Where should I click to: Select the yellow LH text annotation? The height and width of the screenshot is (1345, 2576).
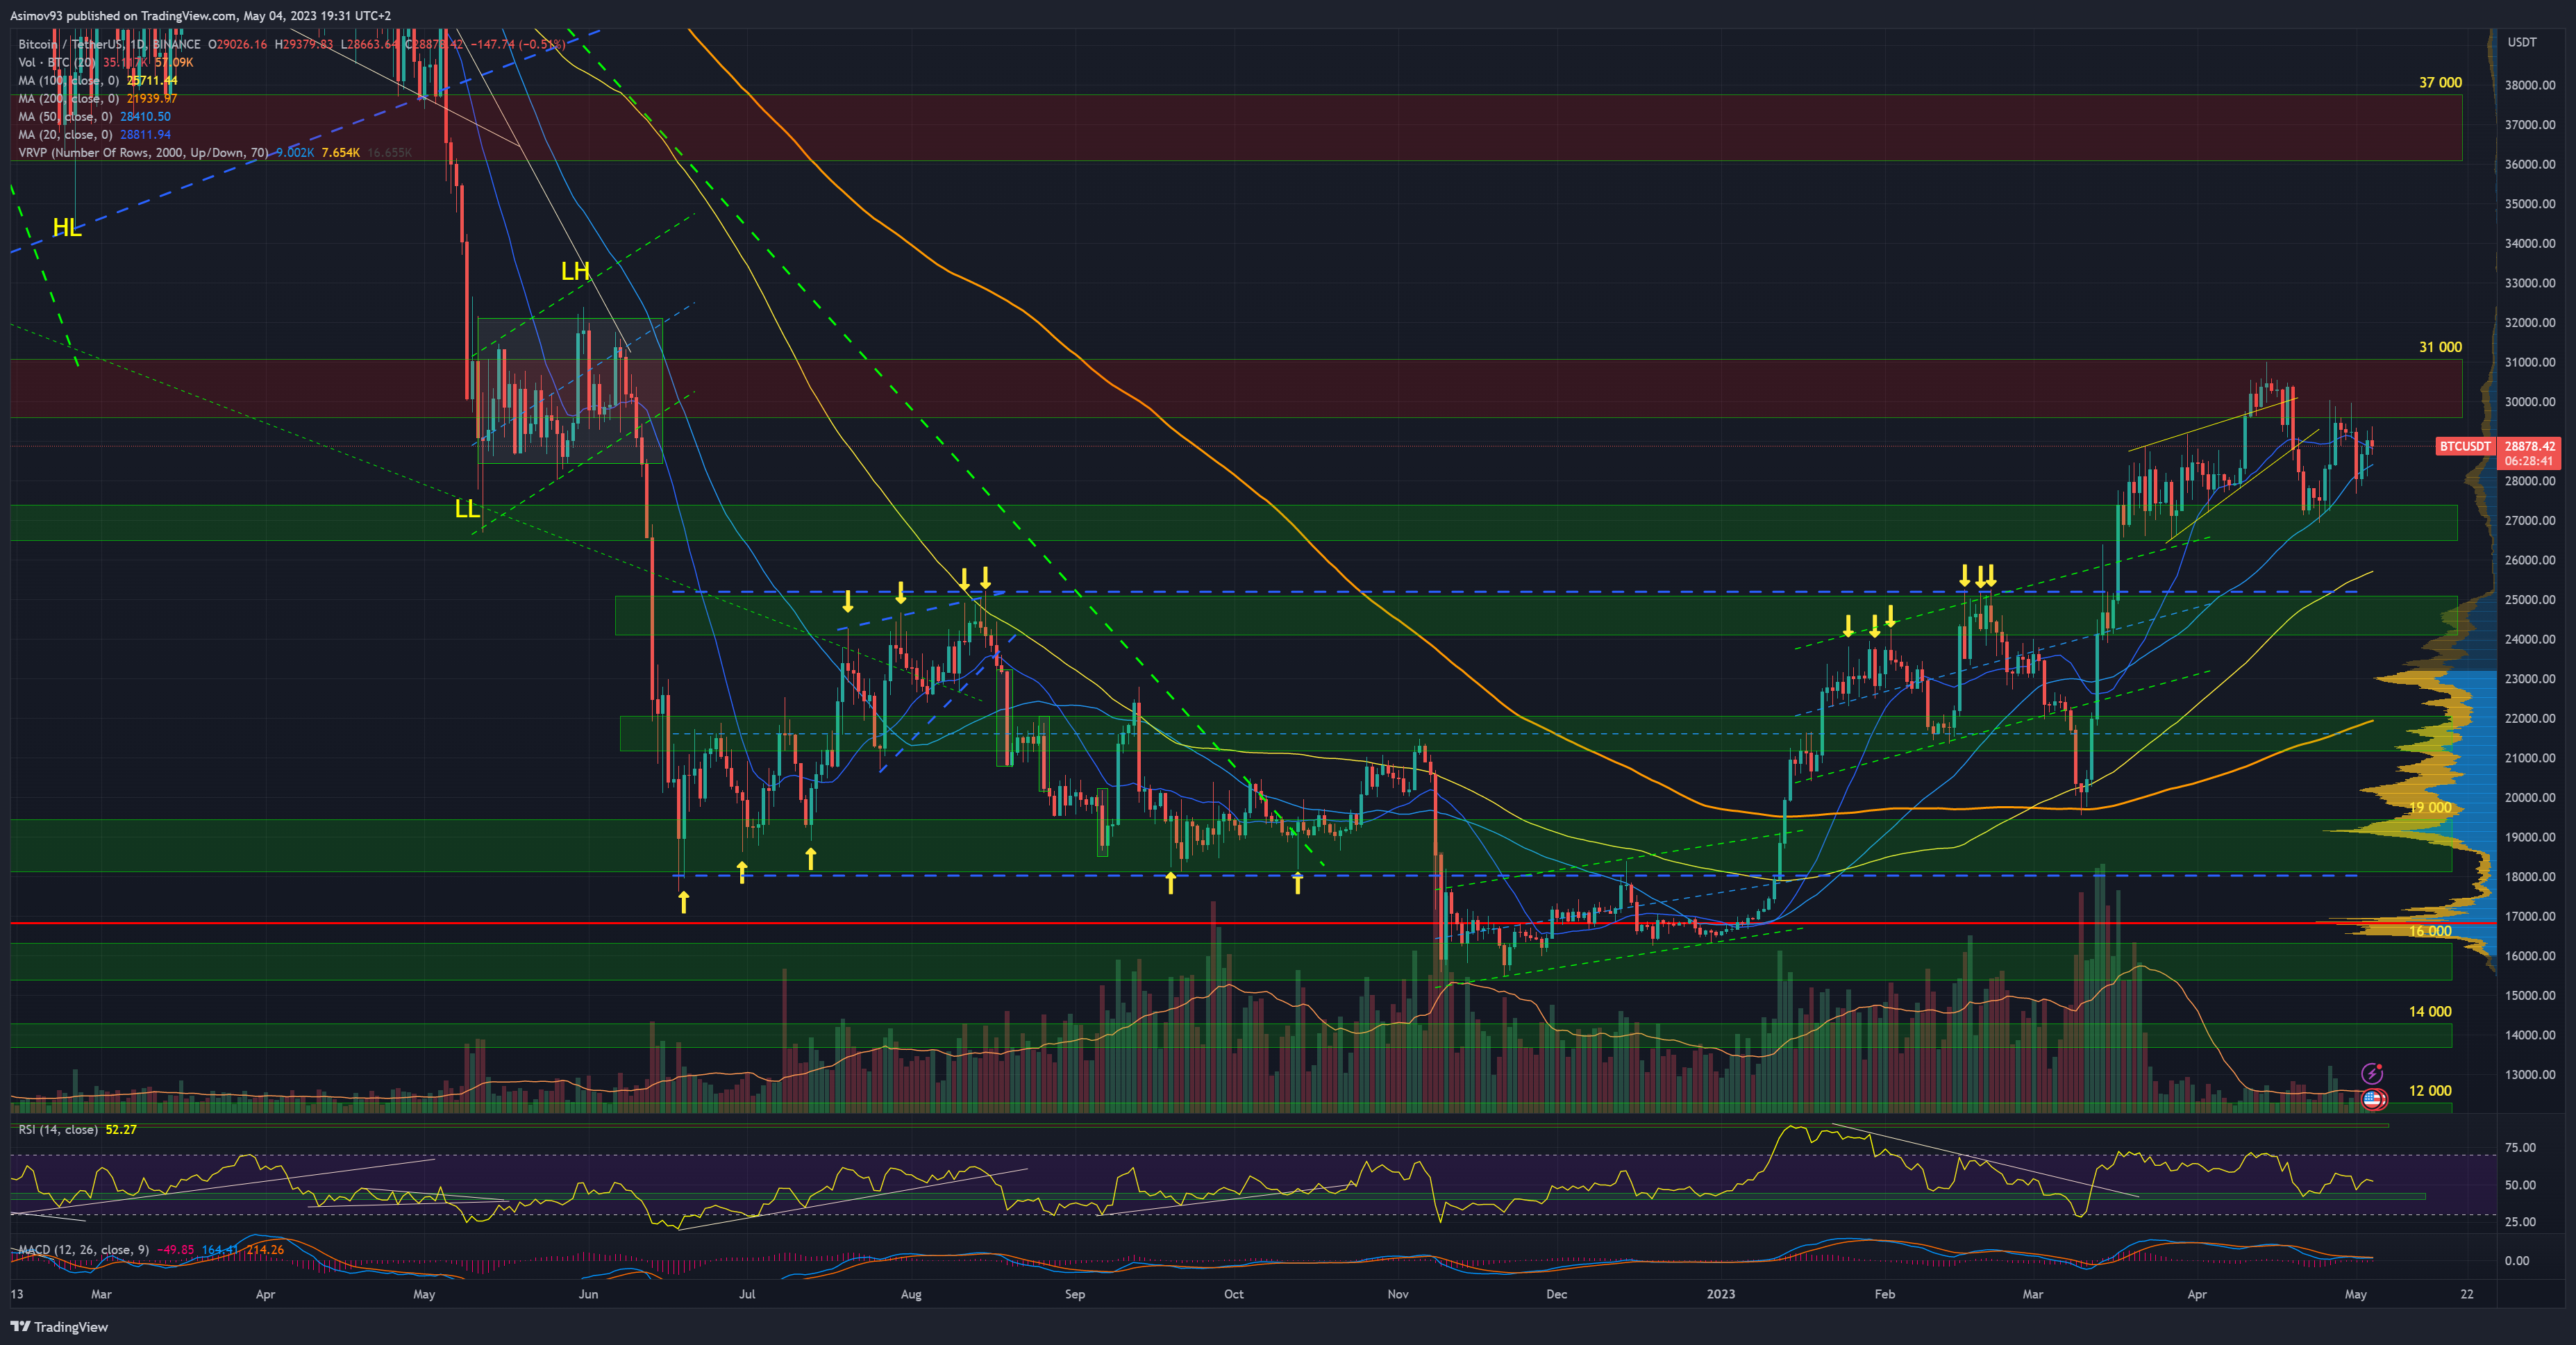[x=575, y=271]
